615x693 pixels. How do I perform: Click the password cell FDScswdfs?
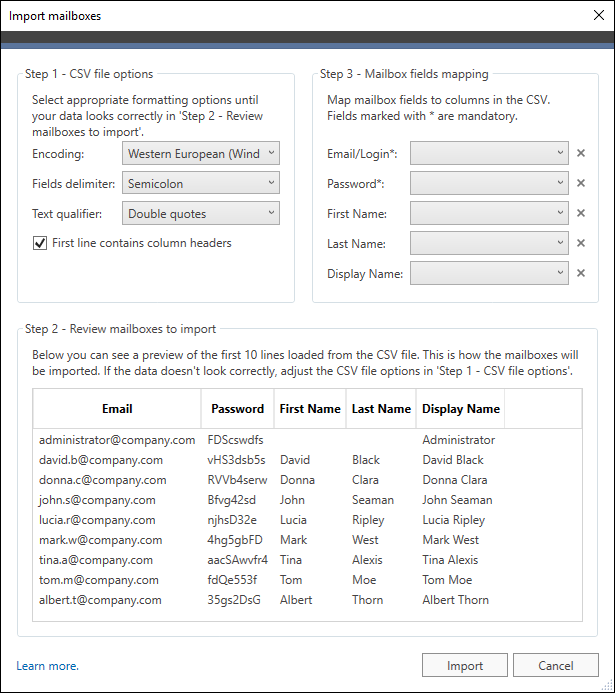235,440
